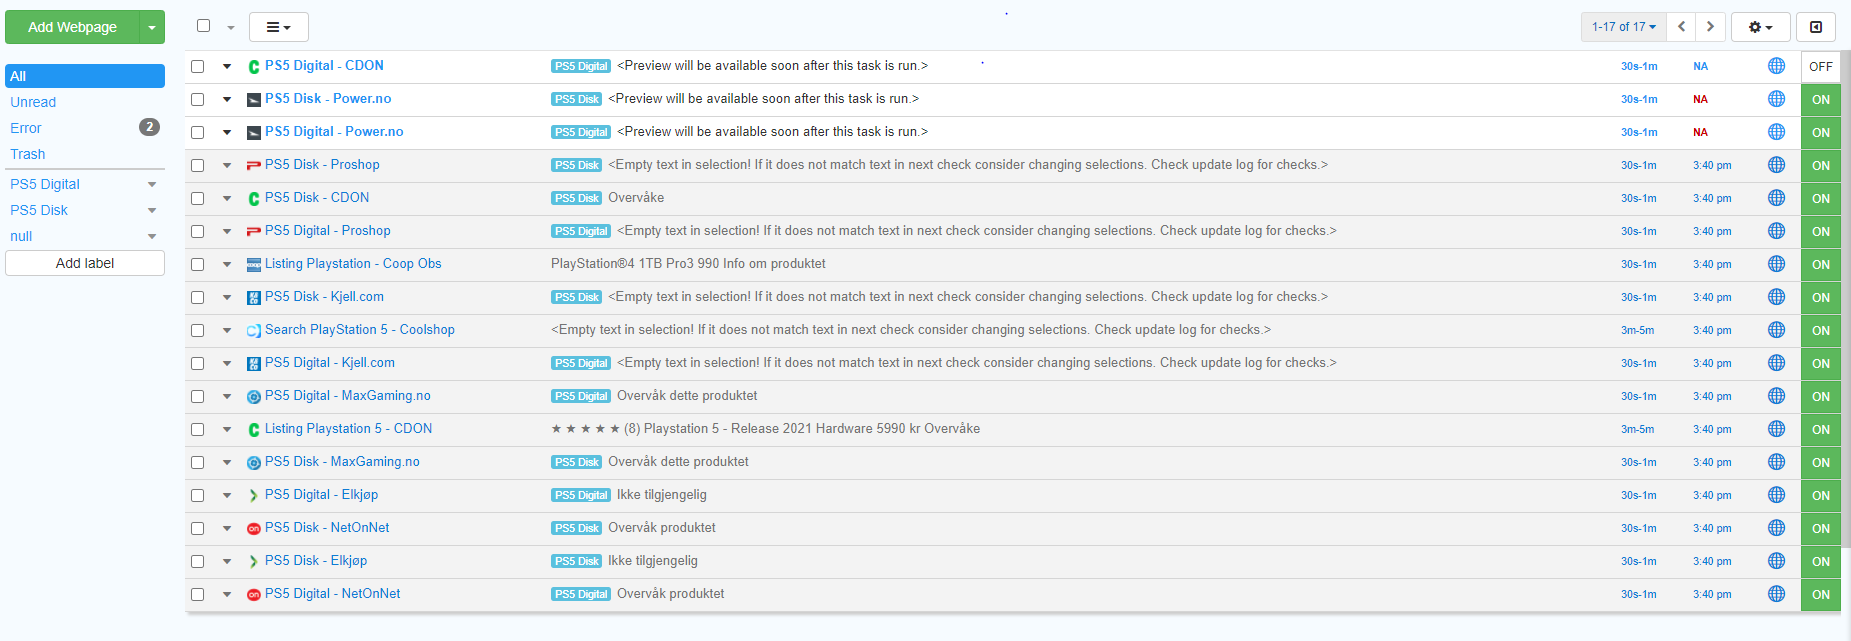
Task: Open globe icon for PS5 Digital - MaxGaming.no
Action: point(1776,396)
